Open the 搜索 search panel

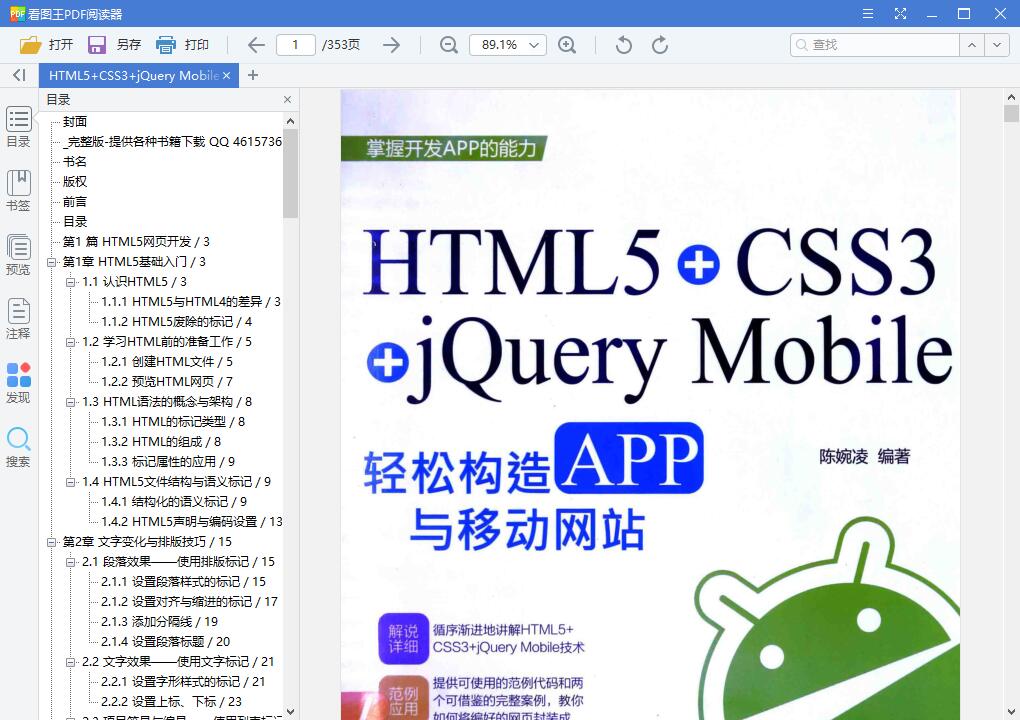click(19, 447)
